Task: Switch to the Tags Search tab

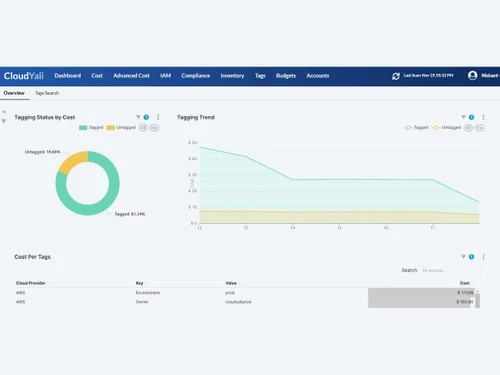Action: pyautogui.click(x=47, y=93)
